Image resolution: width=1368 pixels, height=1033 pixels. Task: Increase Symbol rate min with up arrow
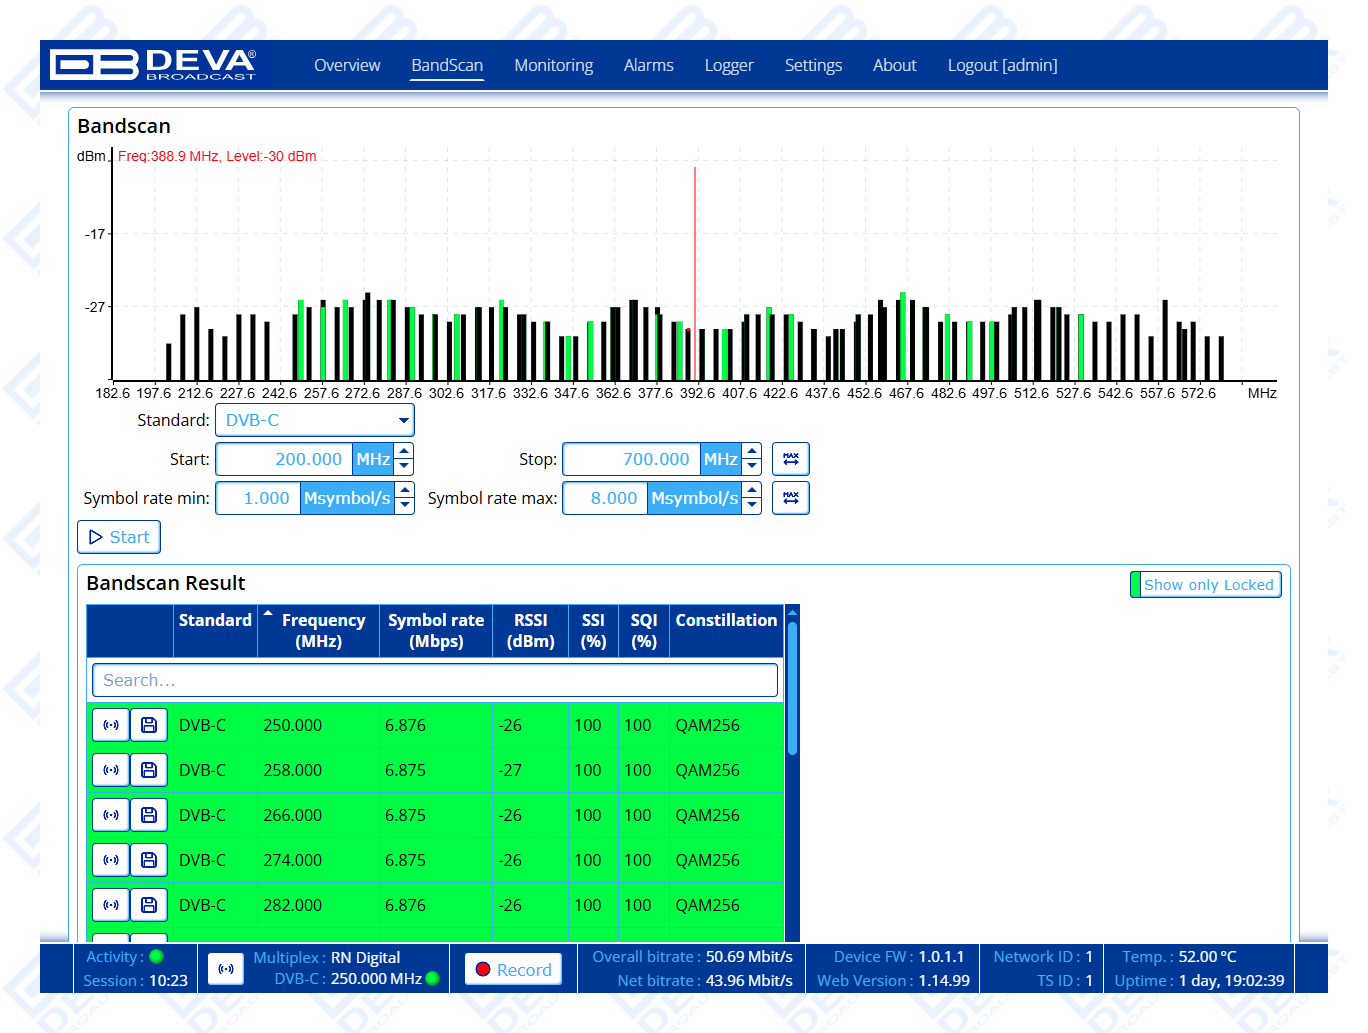point(405,490)
